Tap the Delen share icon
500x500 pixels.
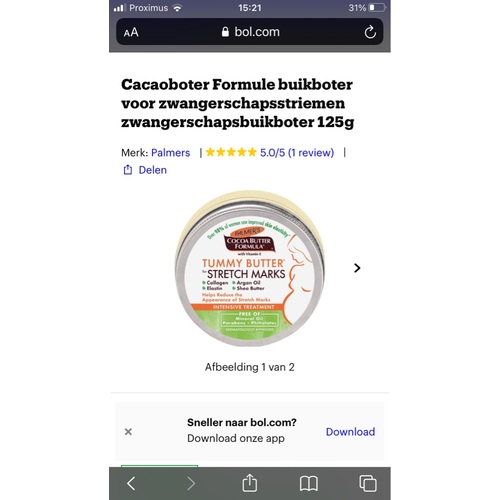[x=128, y=170]
